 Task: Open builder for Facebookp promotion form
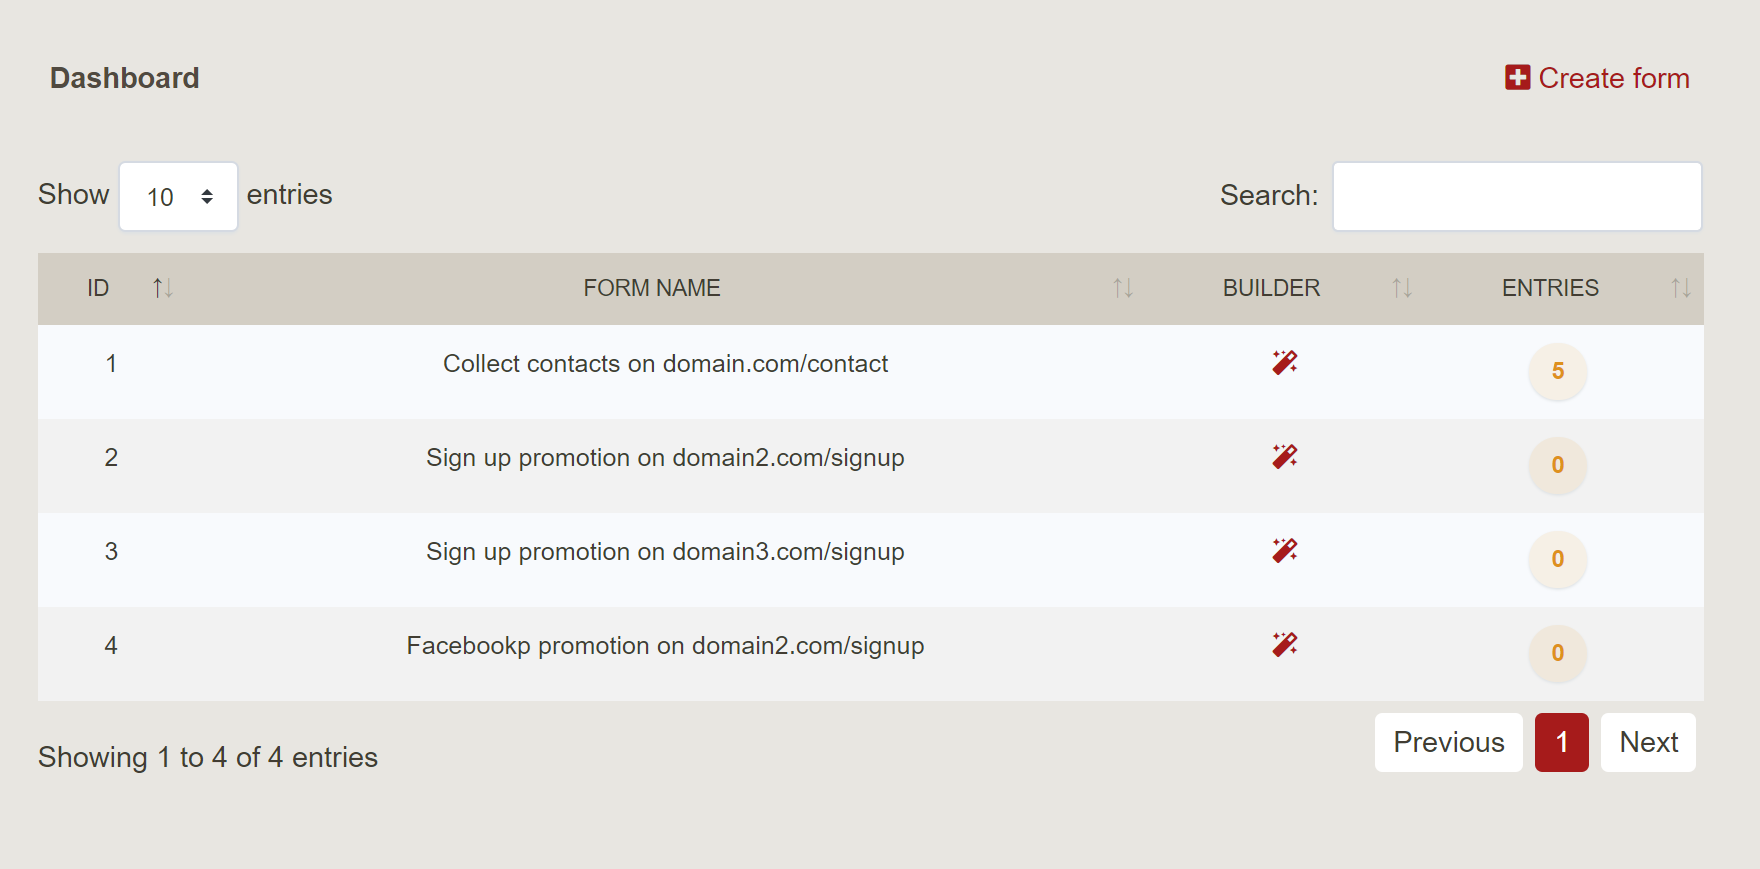(1284, 644)
